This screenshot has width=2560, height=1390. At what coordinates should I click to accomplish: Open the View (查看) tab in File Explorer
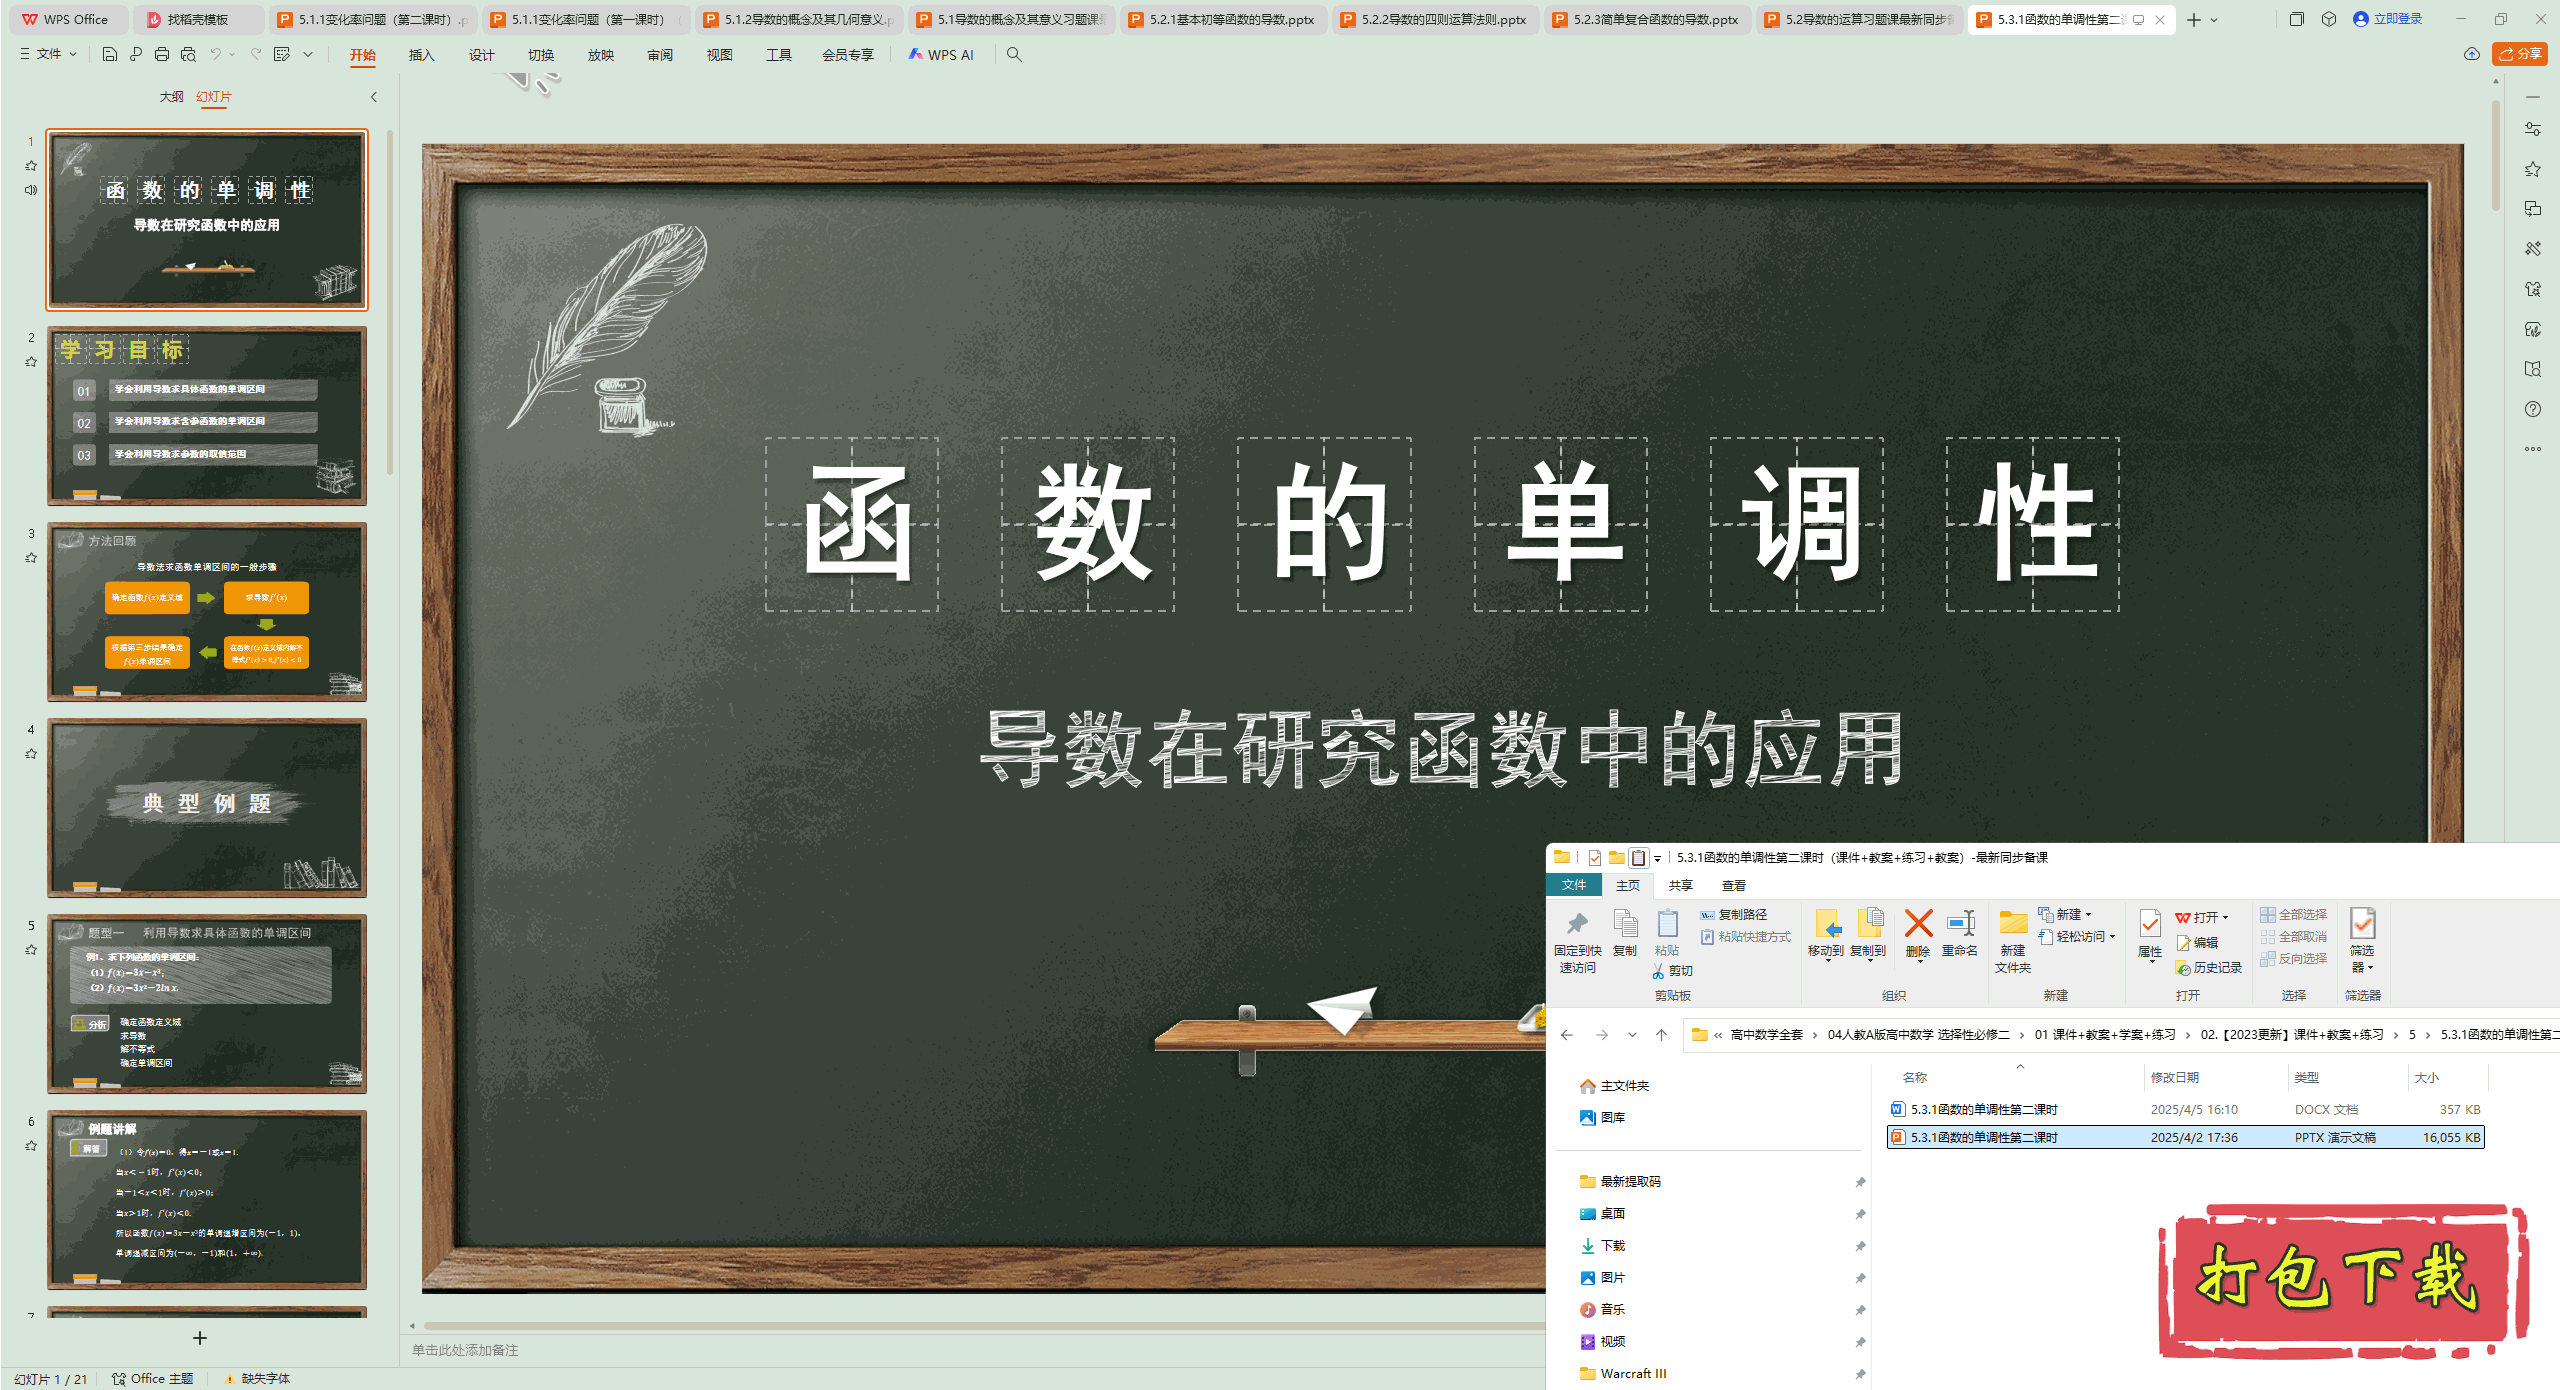[1733, 886]
